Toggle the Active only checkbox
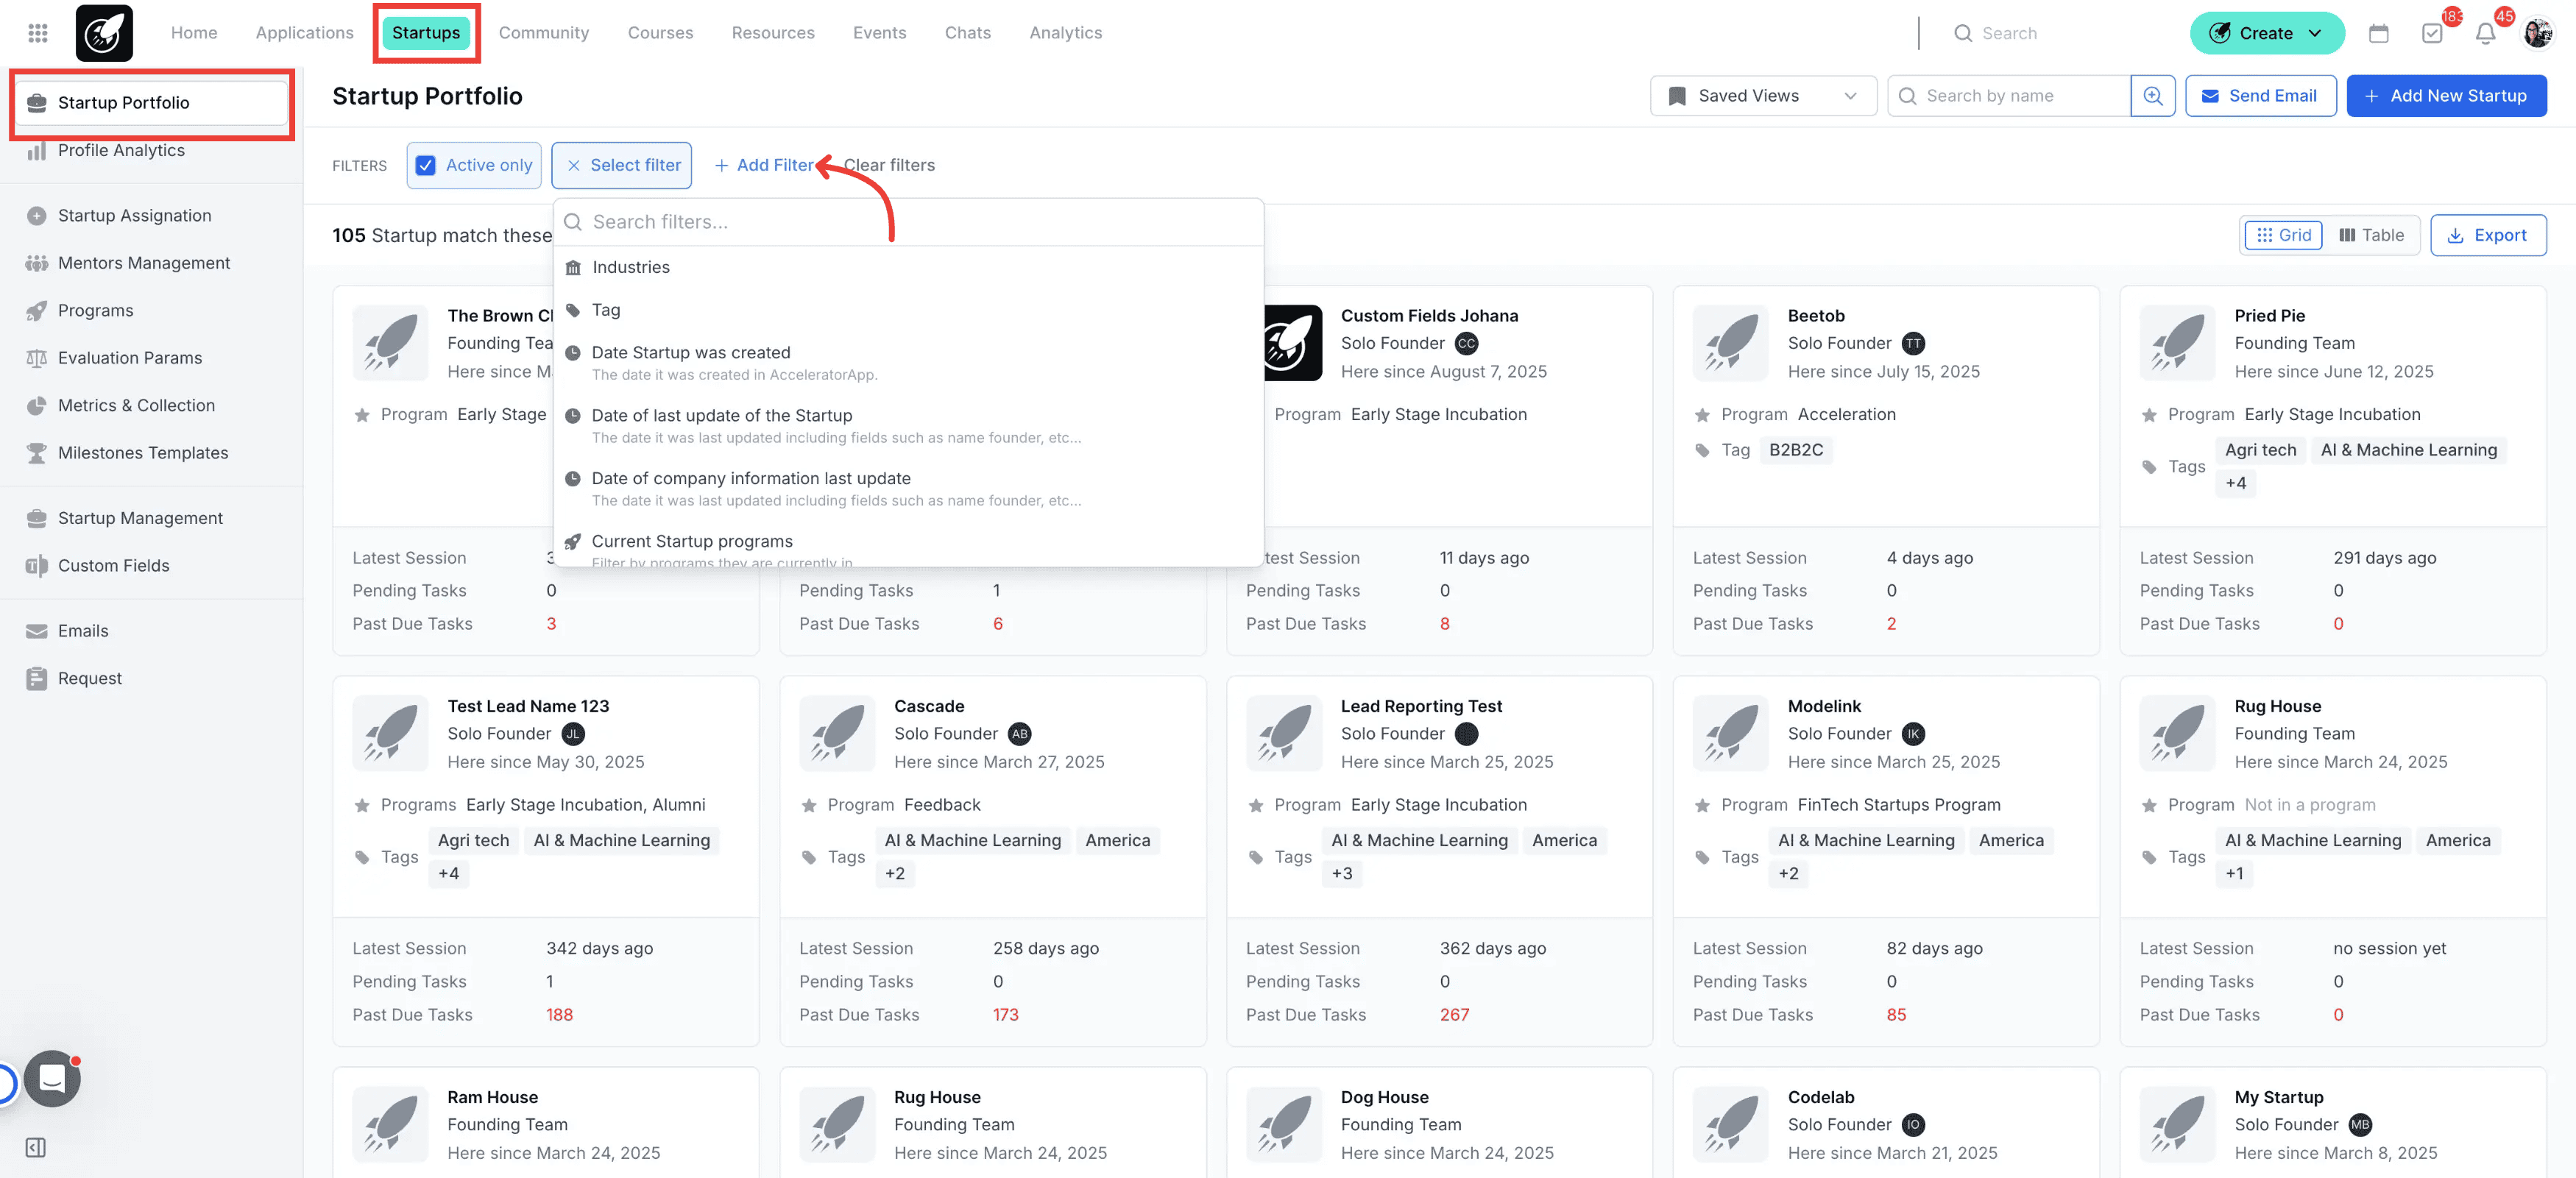This screenshot has width=2576, height=1178. point(426,165)
